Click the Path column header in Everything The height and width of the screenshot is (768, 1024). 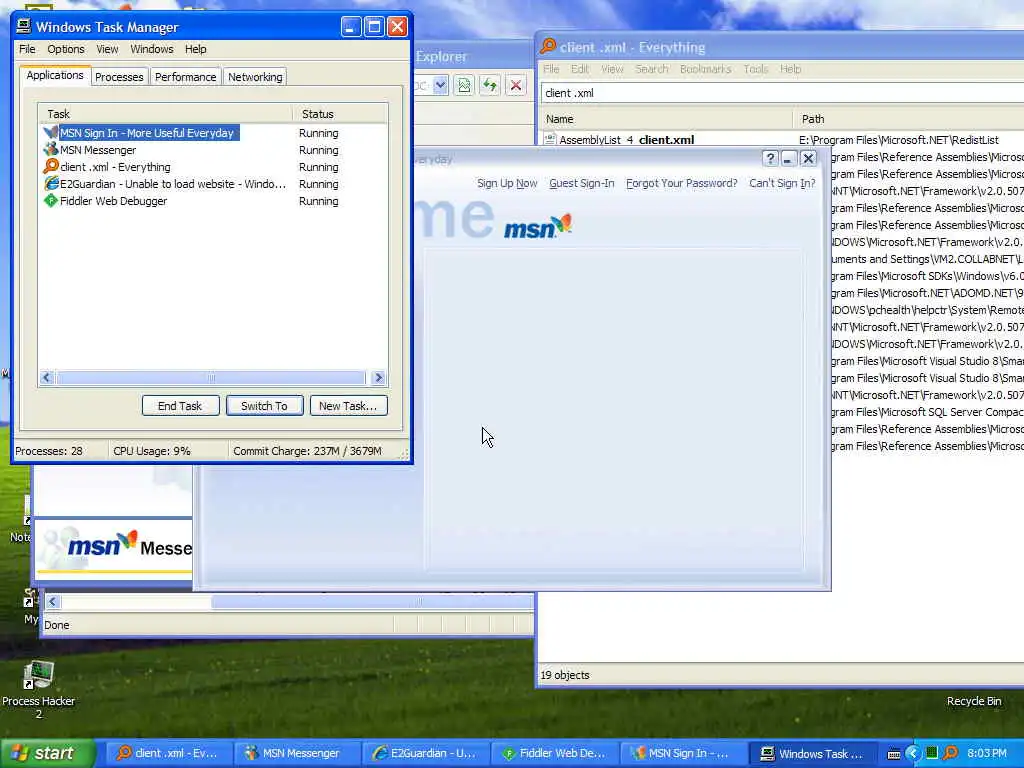(909, 119)
